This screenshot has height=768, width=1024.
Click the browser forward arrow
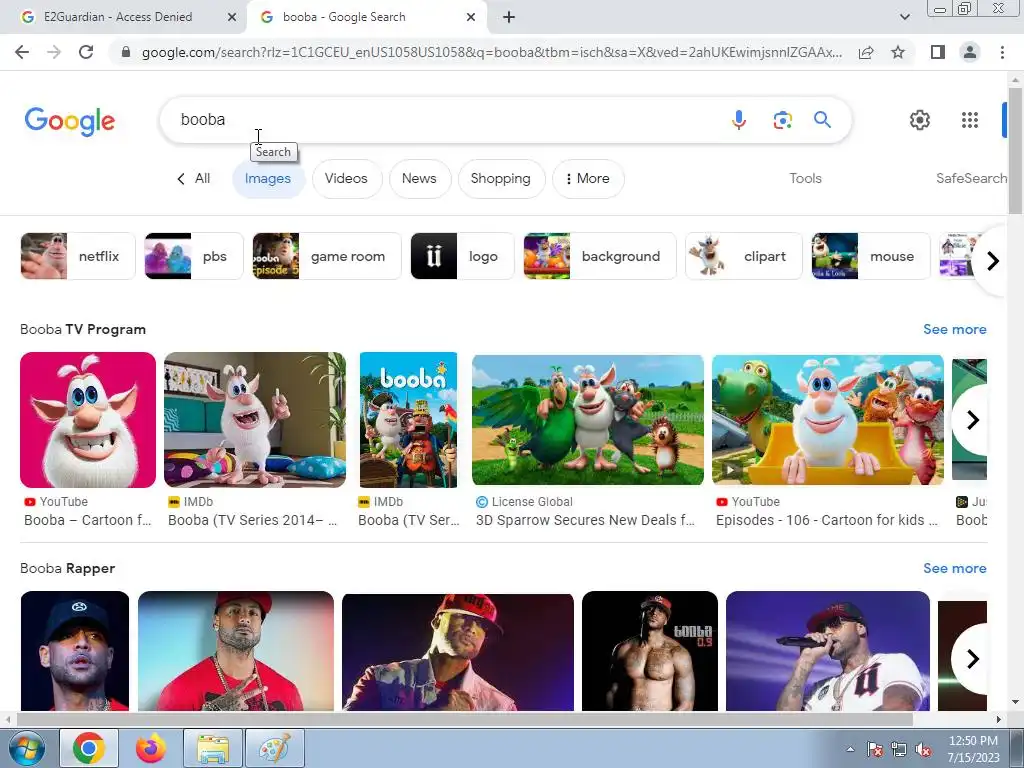pos(54,52)
